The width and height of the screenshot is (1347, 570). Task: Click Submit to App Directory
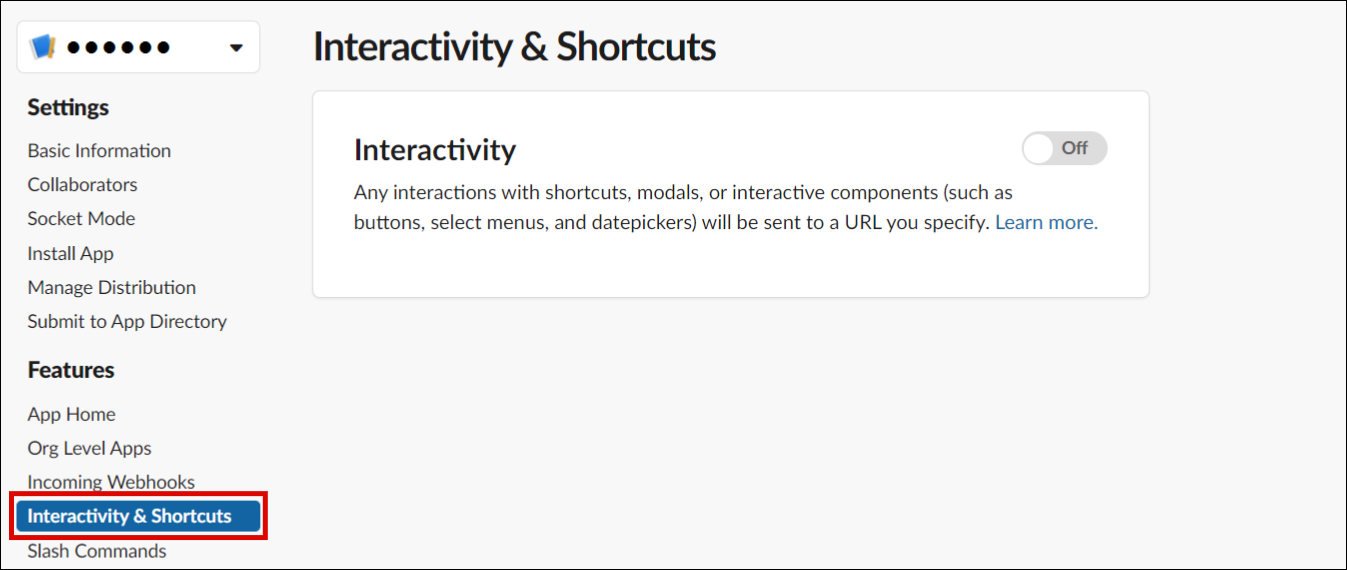click(127, 322)
